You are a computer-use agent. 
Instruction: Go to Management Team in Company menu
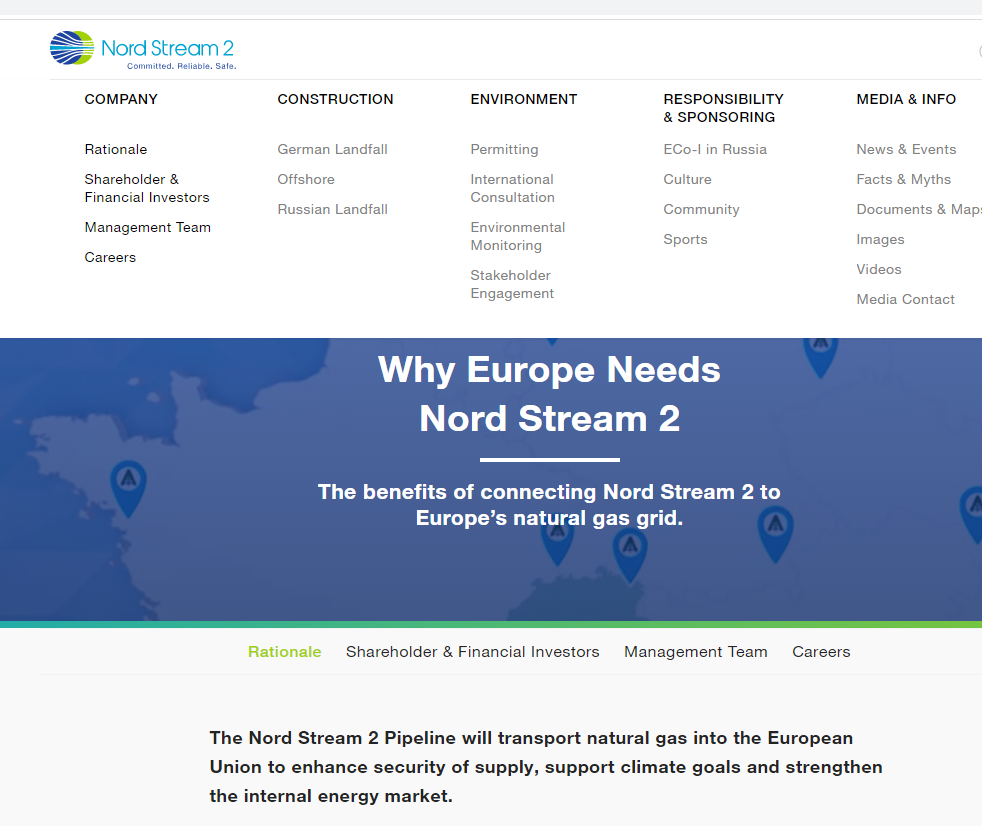pyautogui.click(x=148, y=227)
